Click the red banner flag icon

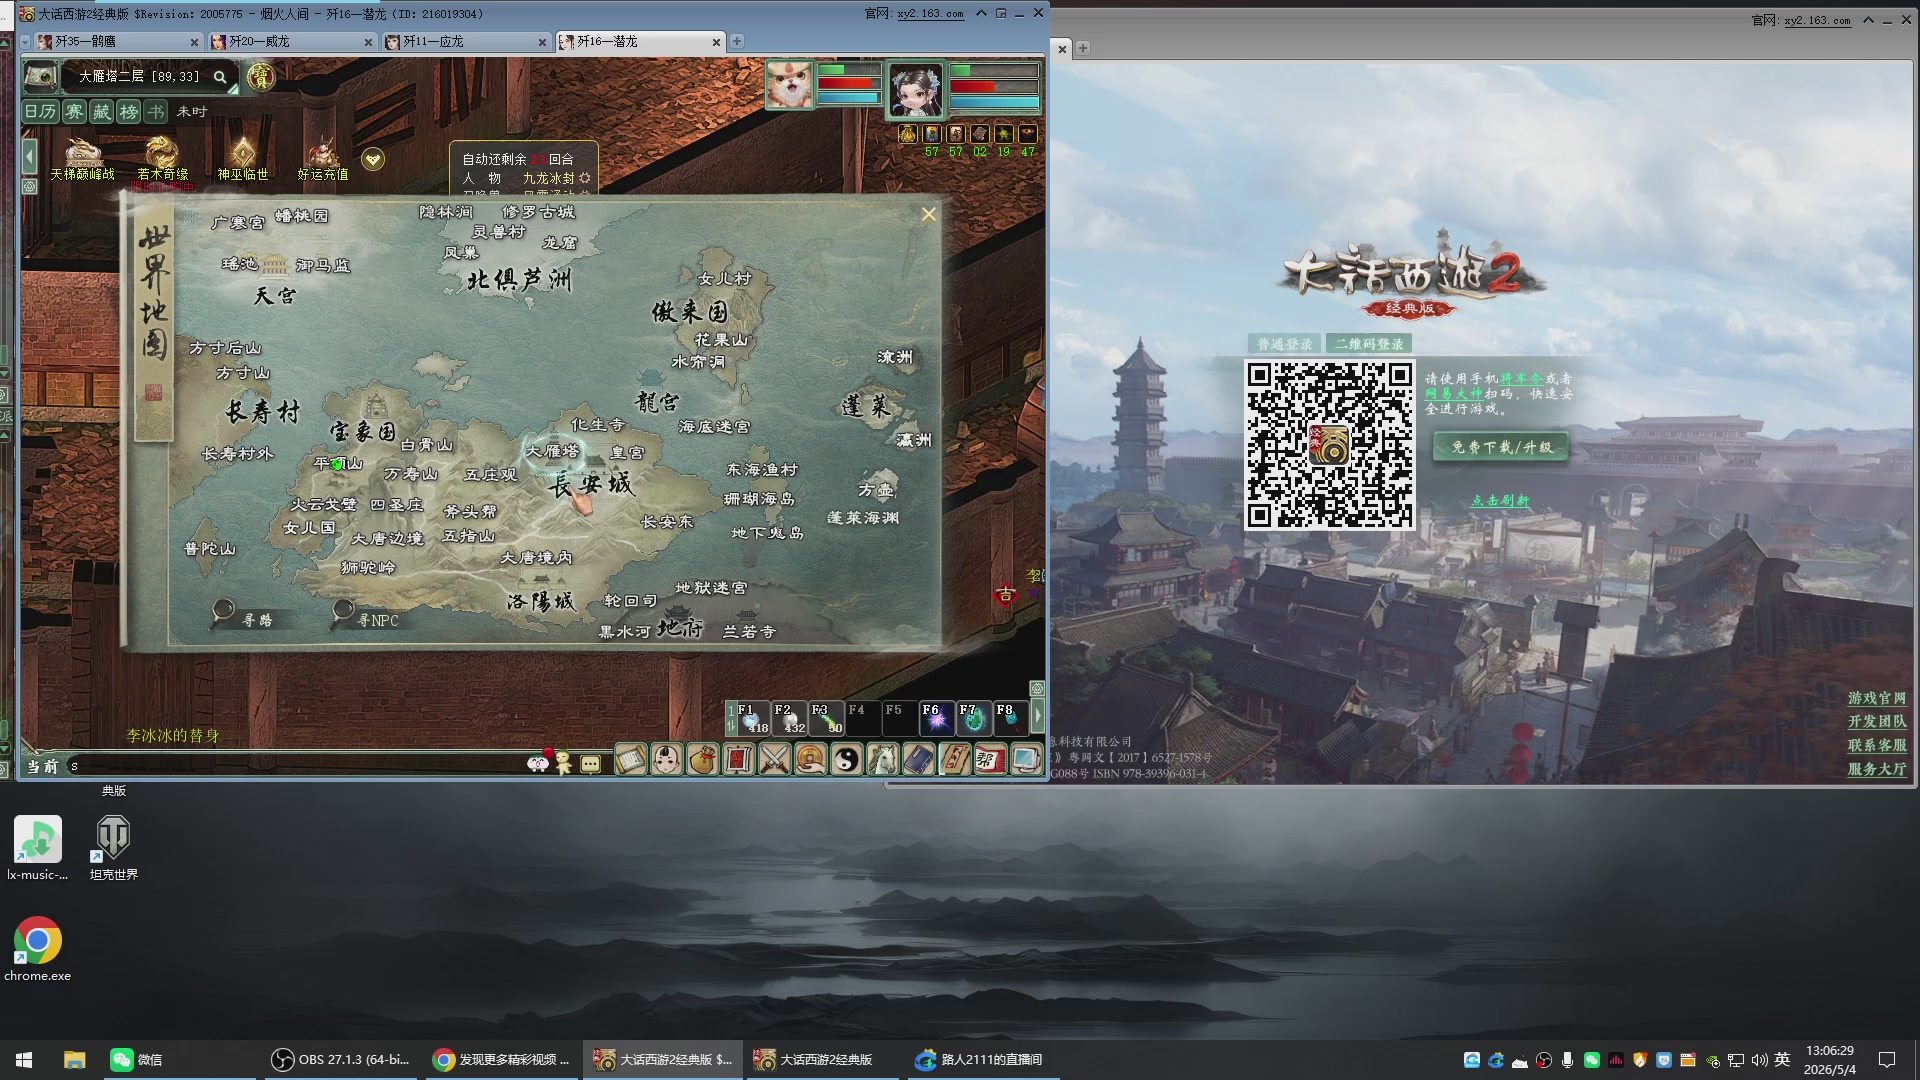(x=738, y=761)
